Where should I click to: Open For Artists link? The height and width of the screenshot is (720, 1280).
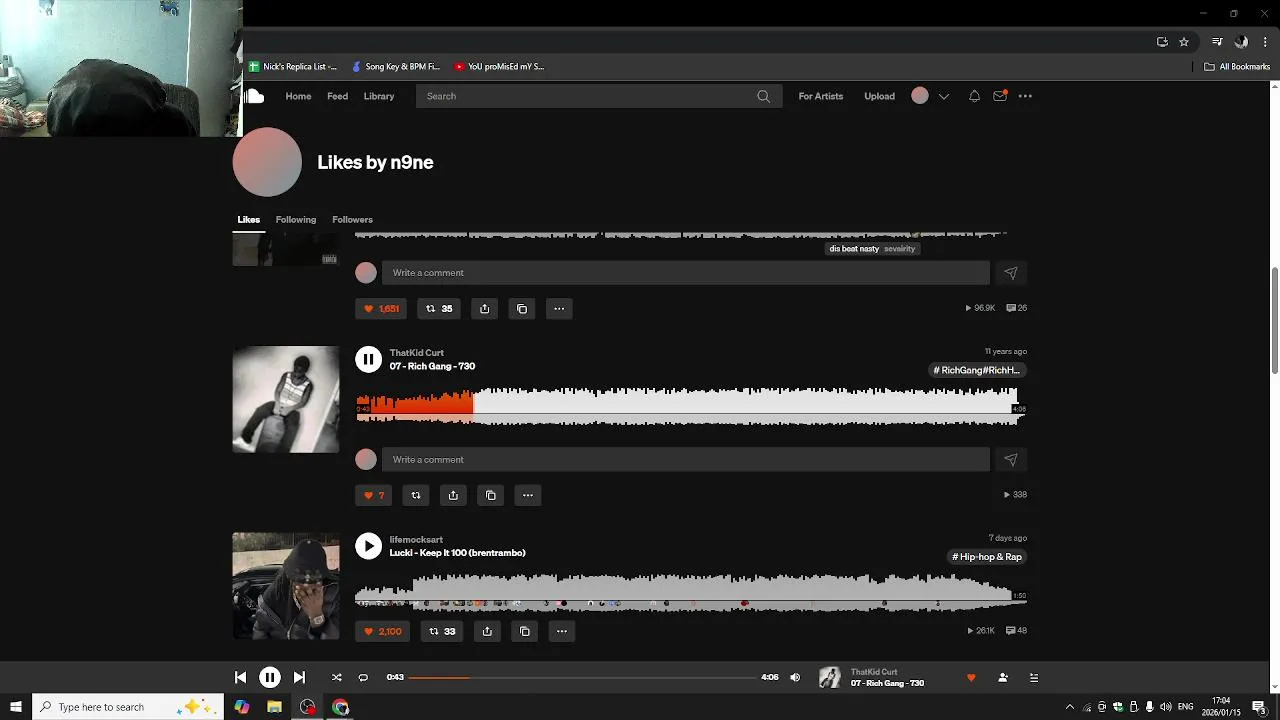click(821, 96)
